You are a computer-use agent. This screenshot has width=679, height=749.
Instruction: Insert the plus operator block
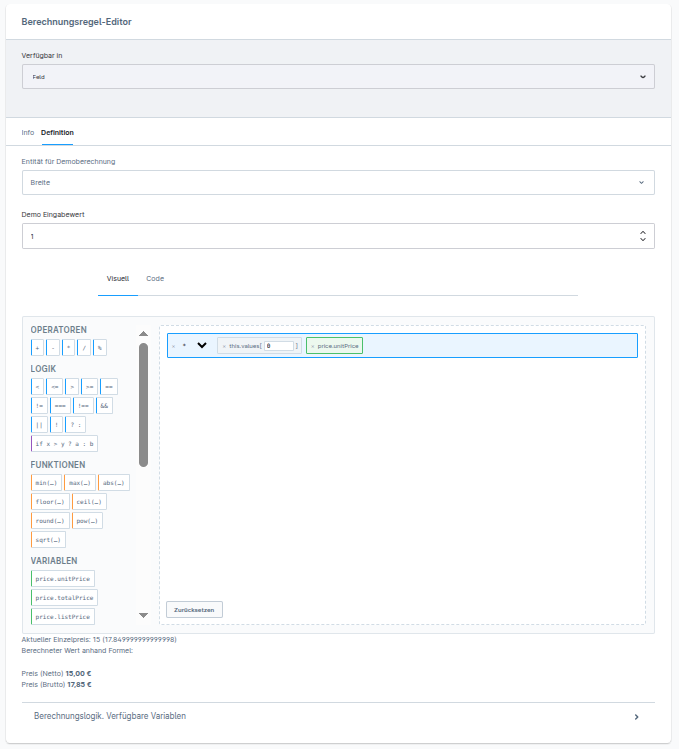pyautogui.click(x=37, y=348)
